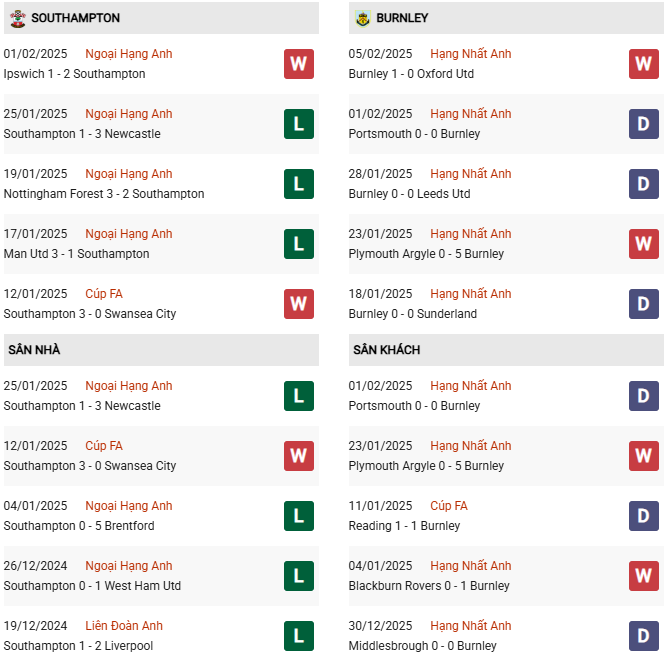This screenshot has height=661, width=666.
Task: Open Cúp FA link for Reading match
Action: [x=448, y=506]
